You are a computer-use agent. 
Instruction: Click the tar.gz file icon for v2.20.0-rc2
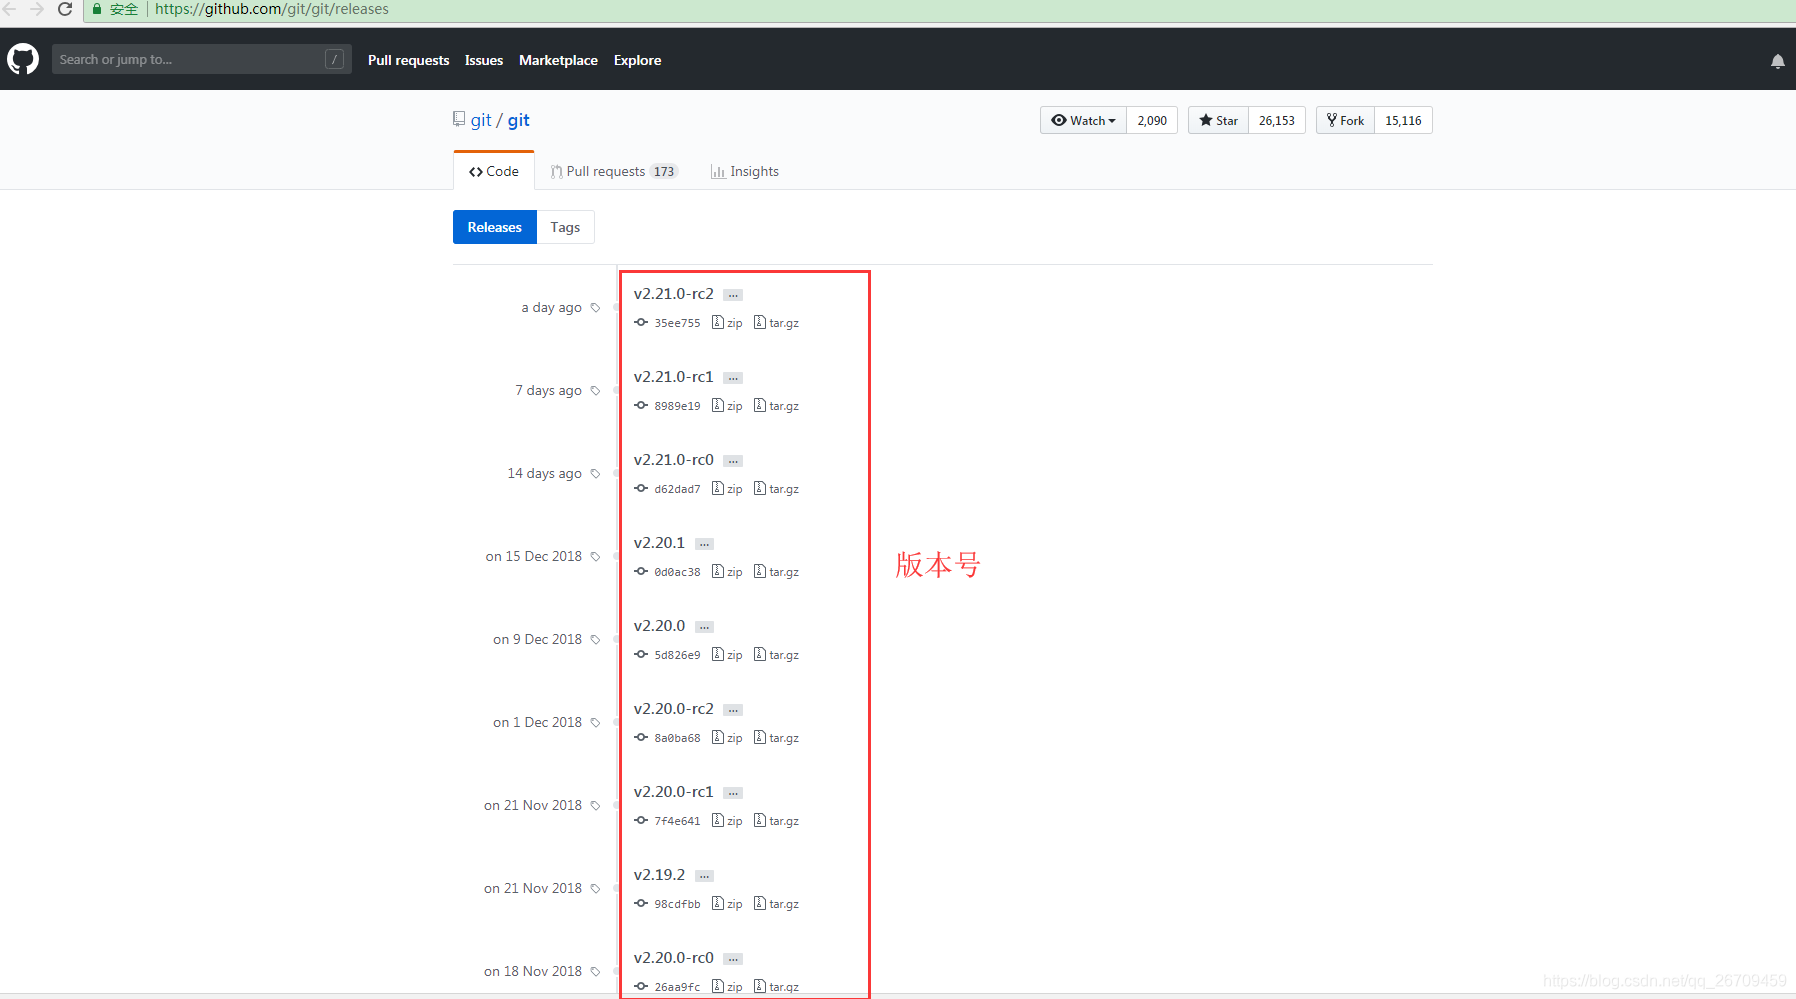759,737
